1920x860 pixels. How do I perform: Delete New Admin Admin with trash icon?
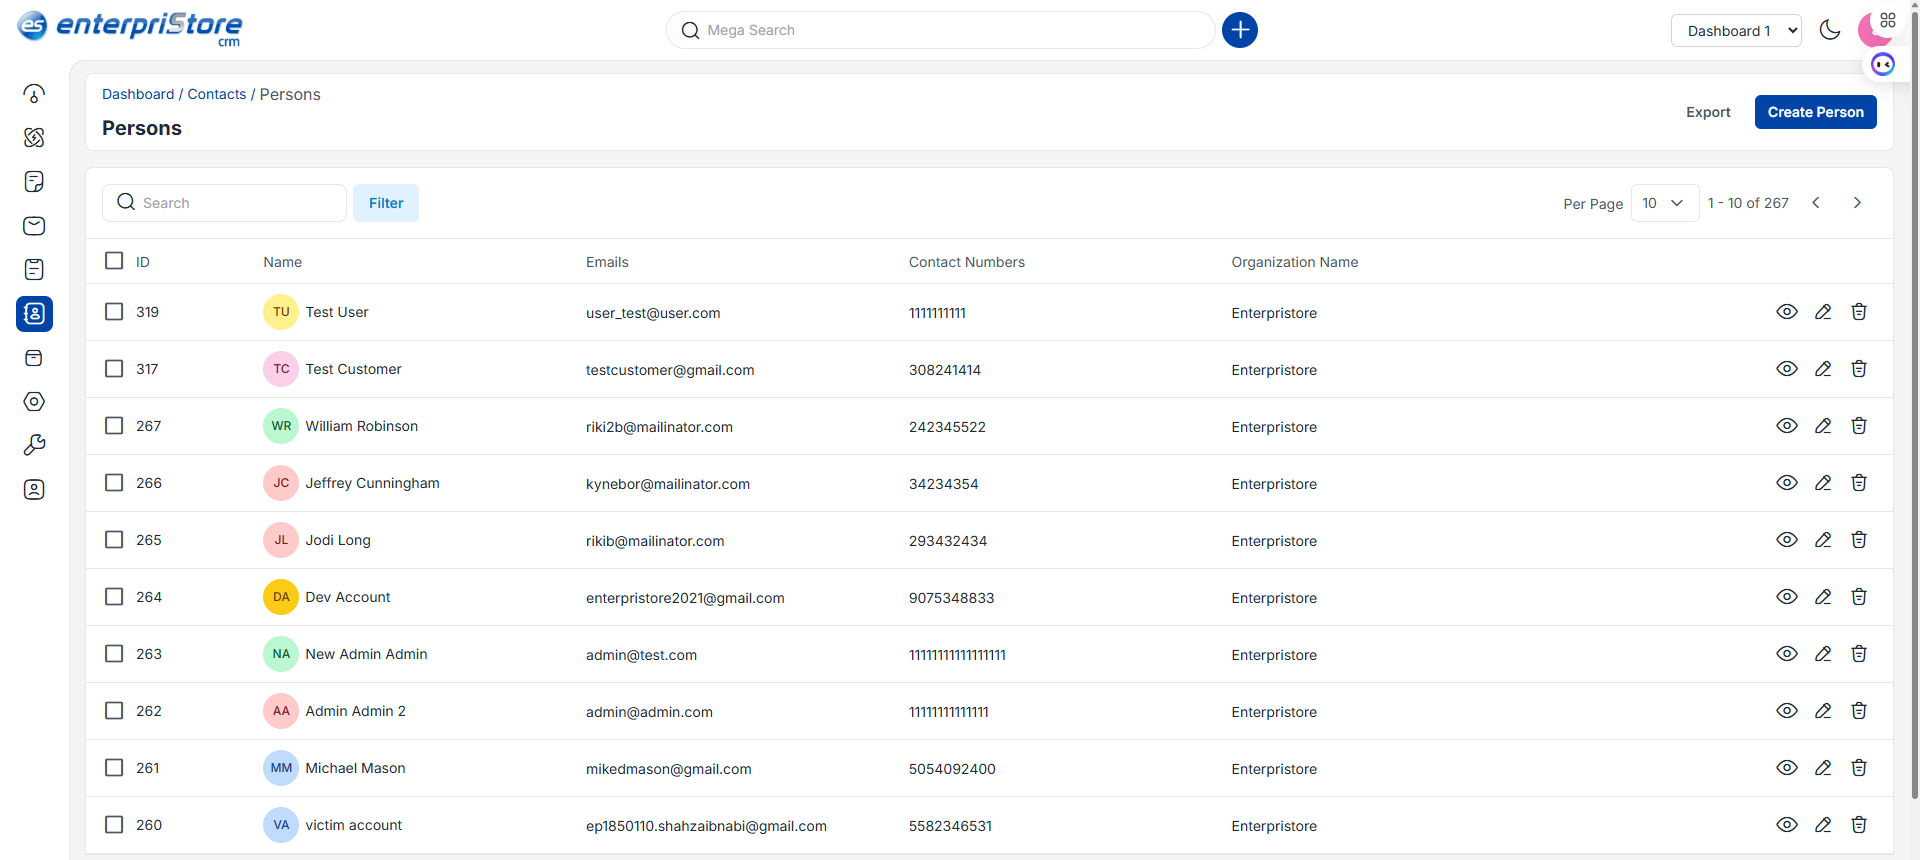click(1859, 654)
